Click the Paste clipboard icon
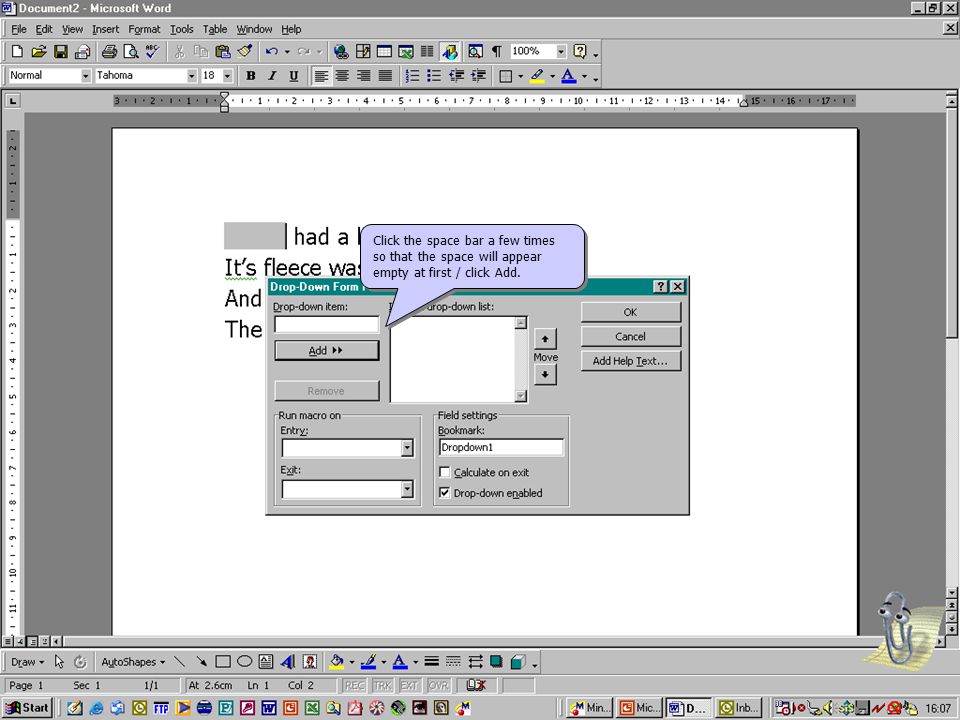Image resolution: width=960 pixels, height=720 pixels. coord(223,51)
